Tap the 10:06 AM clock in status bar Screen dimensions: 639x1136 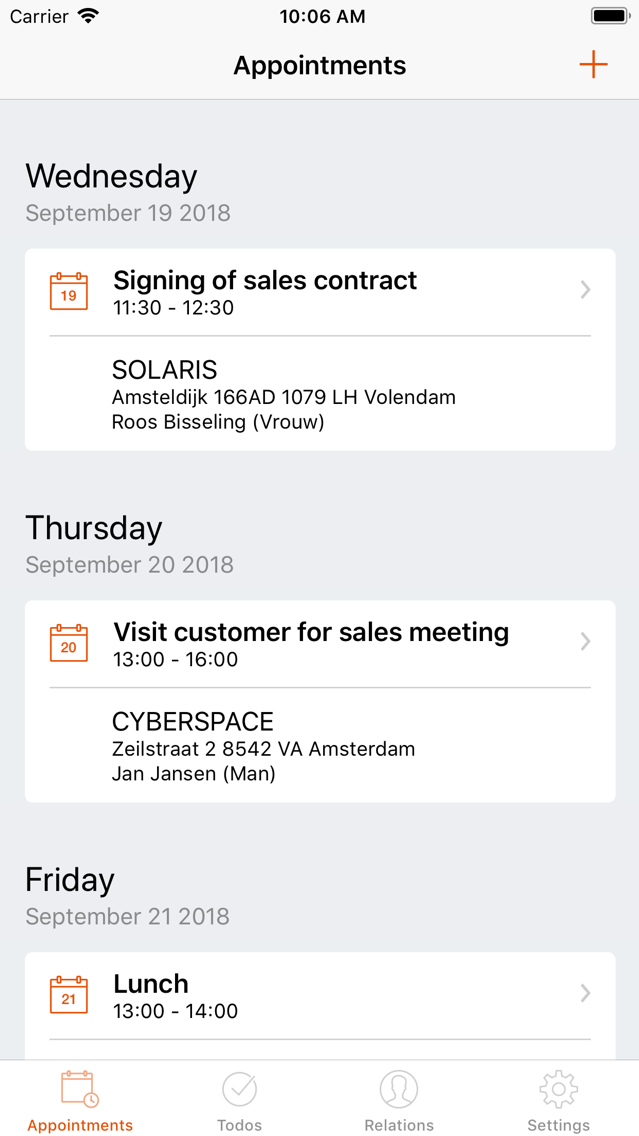click(322, 16)
